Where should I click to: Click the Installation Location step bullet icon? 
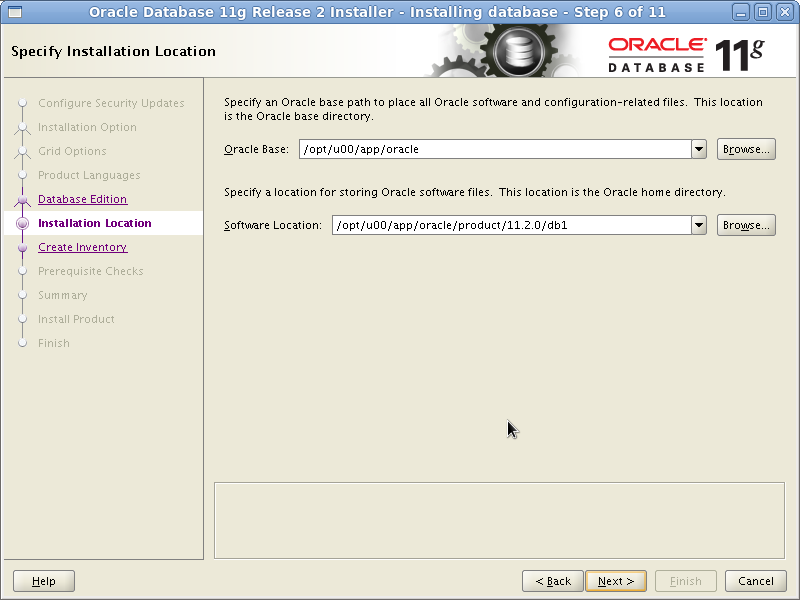point(22,223)
